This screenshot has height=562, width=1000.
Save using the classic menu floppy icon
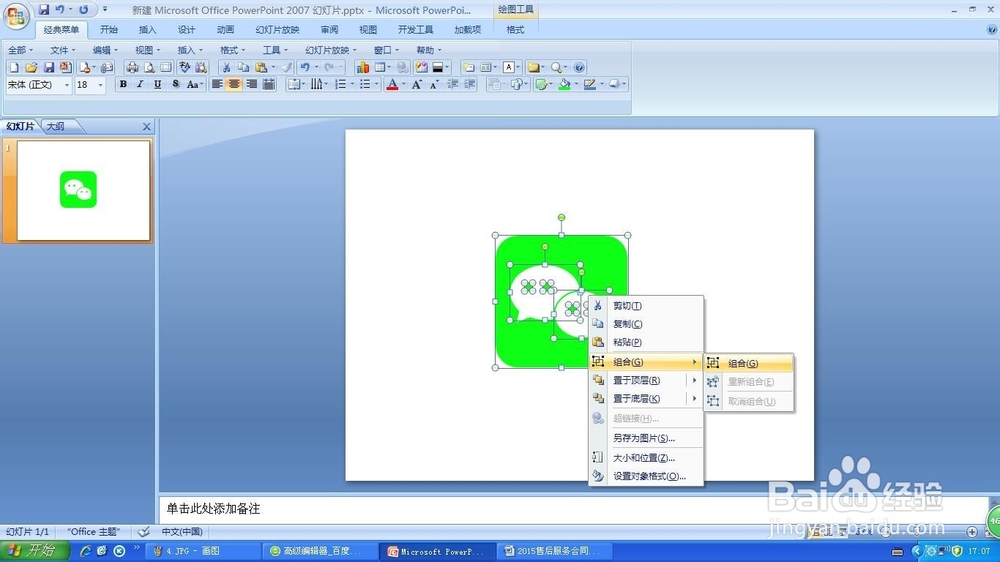pyautogui.click(x=48, y=67)
